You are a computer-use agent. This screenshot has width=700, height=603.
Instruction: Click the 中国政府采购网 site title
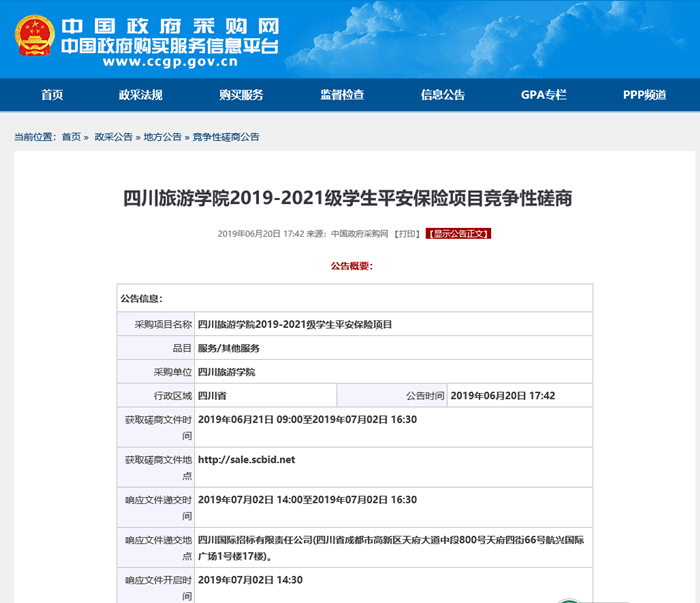pyautogui.click(x=170, y=26)
